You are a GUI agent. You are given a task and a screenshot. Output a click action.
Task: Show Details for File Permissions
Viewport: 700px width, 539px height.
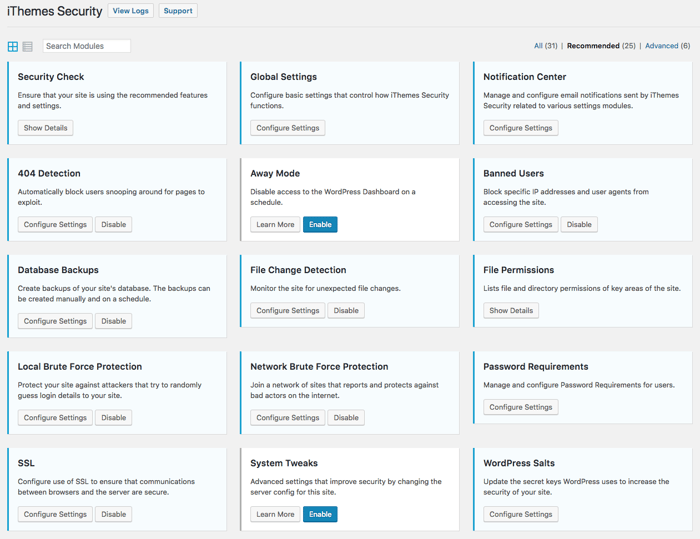pos(511,311)
